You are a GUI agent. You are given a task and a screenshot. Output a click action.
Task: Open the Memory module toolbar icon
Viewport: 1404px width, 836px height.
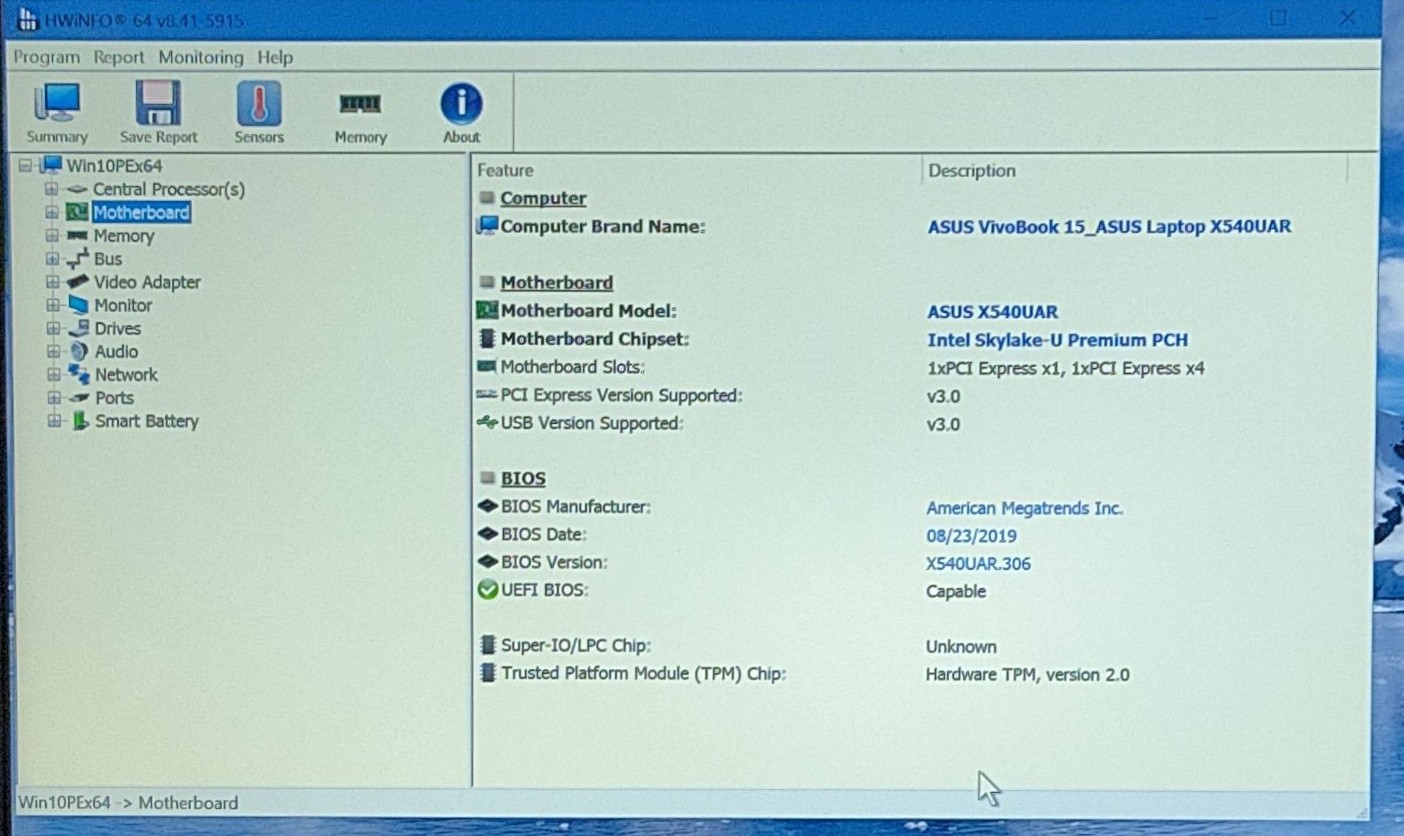click(x=360, y=104)
